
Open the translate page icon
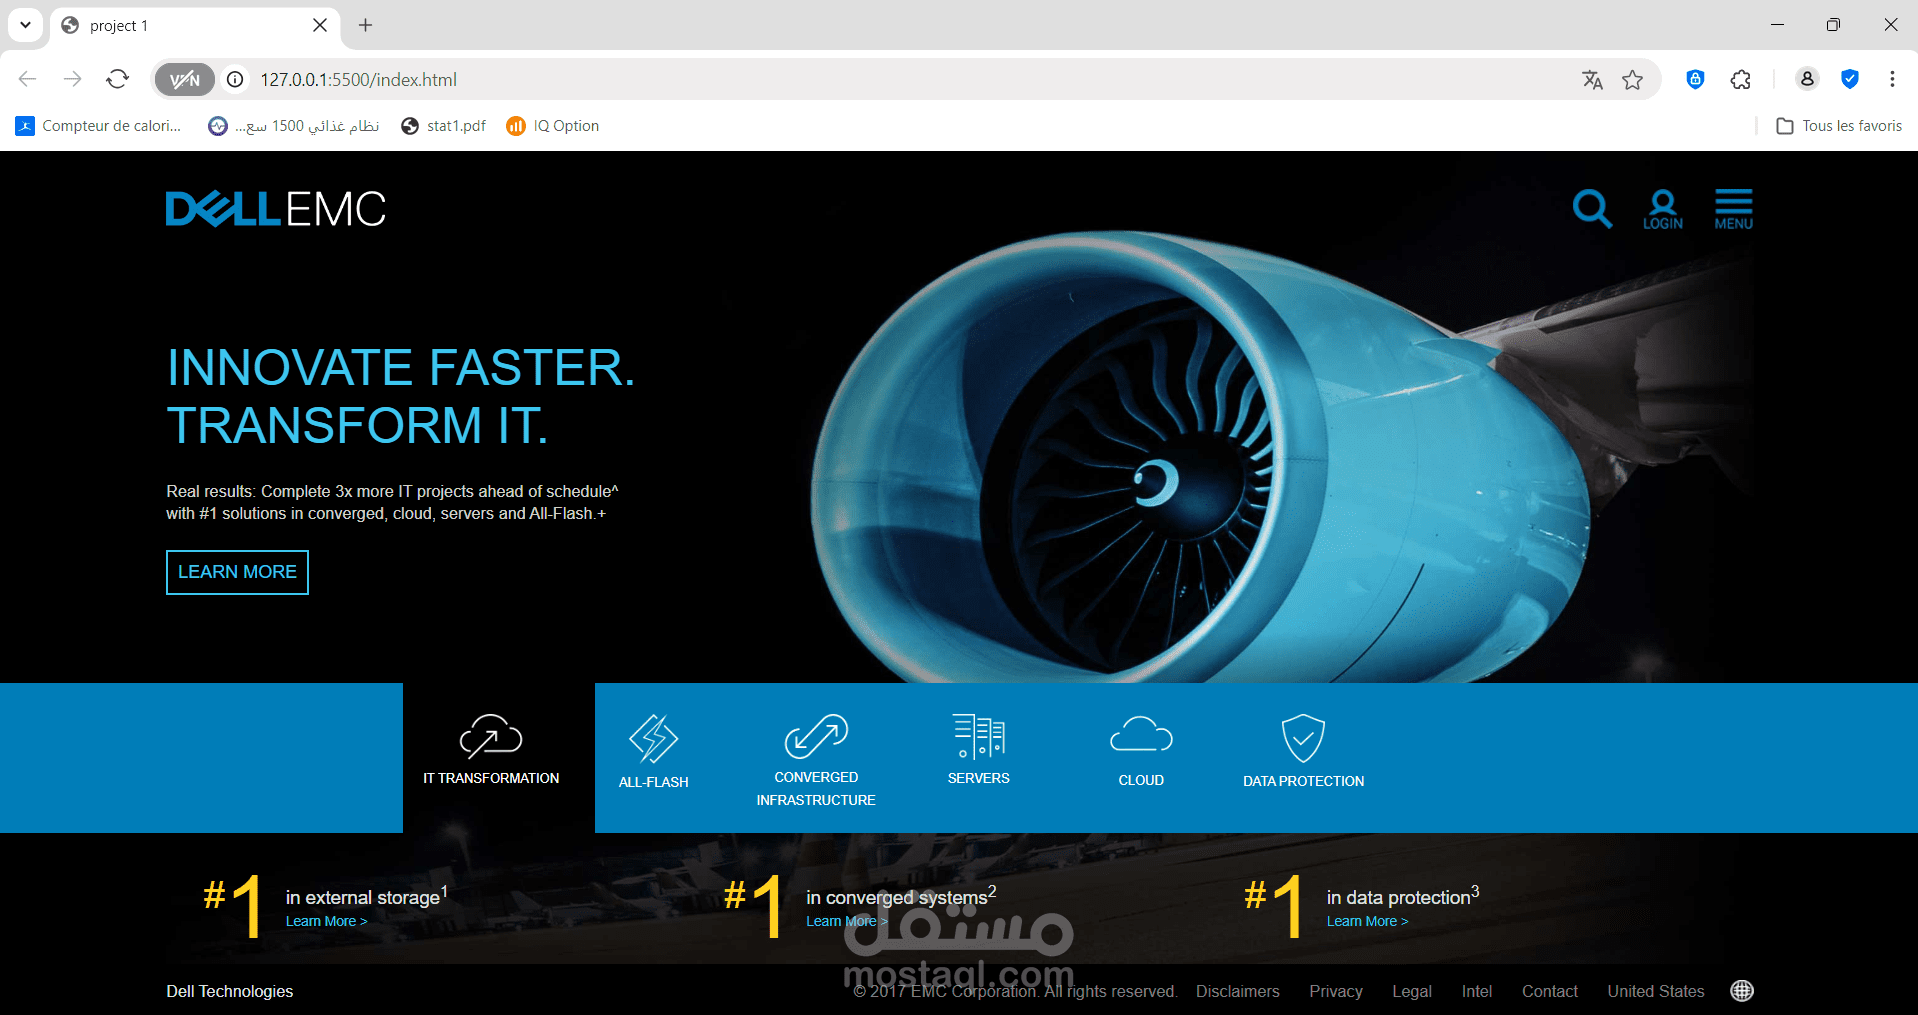tap(1592, 80)
